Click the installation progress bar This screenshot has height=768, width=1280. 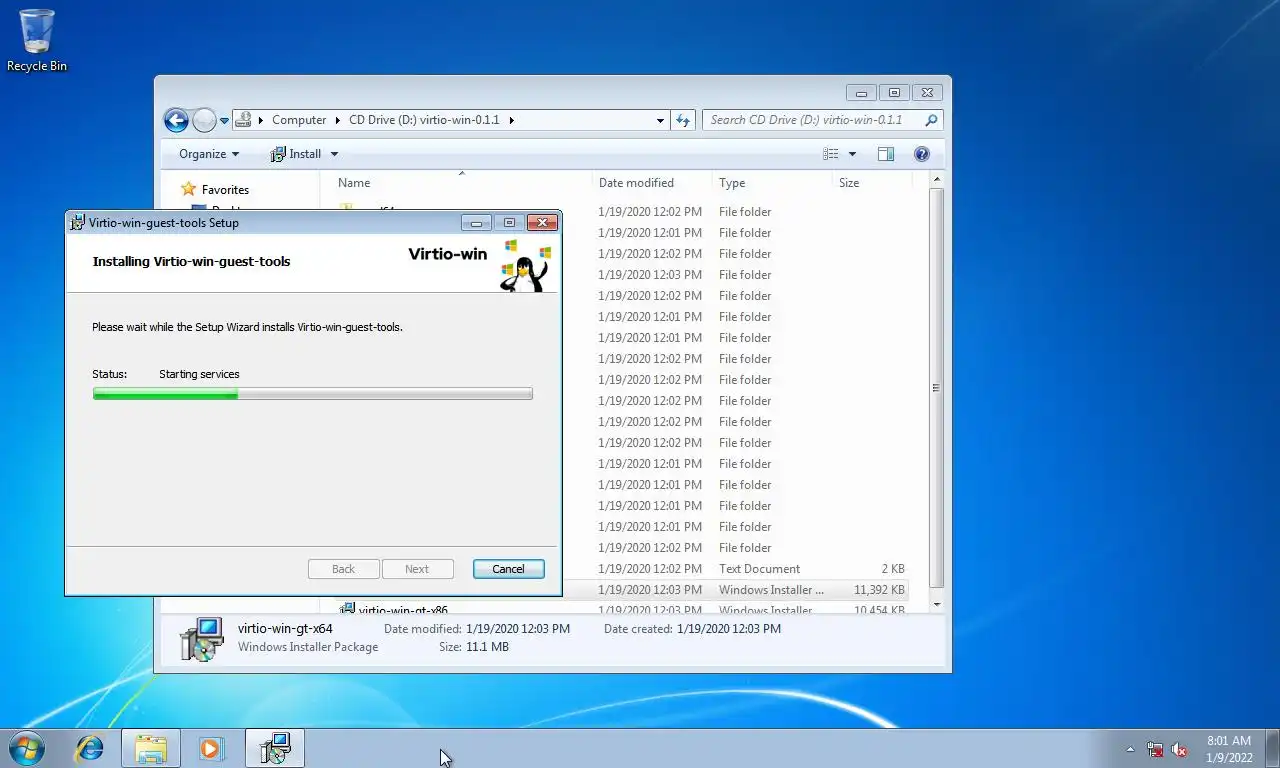click(x=312, y=394)
